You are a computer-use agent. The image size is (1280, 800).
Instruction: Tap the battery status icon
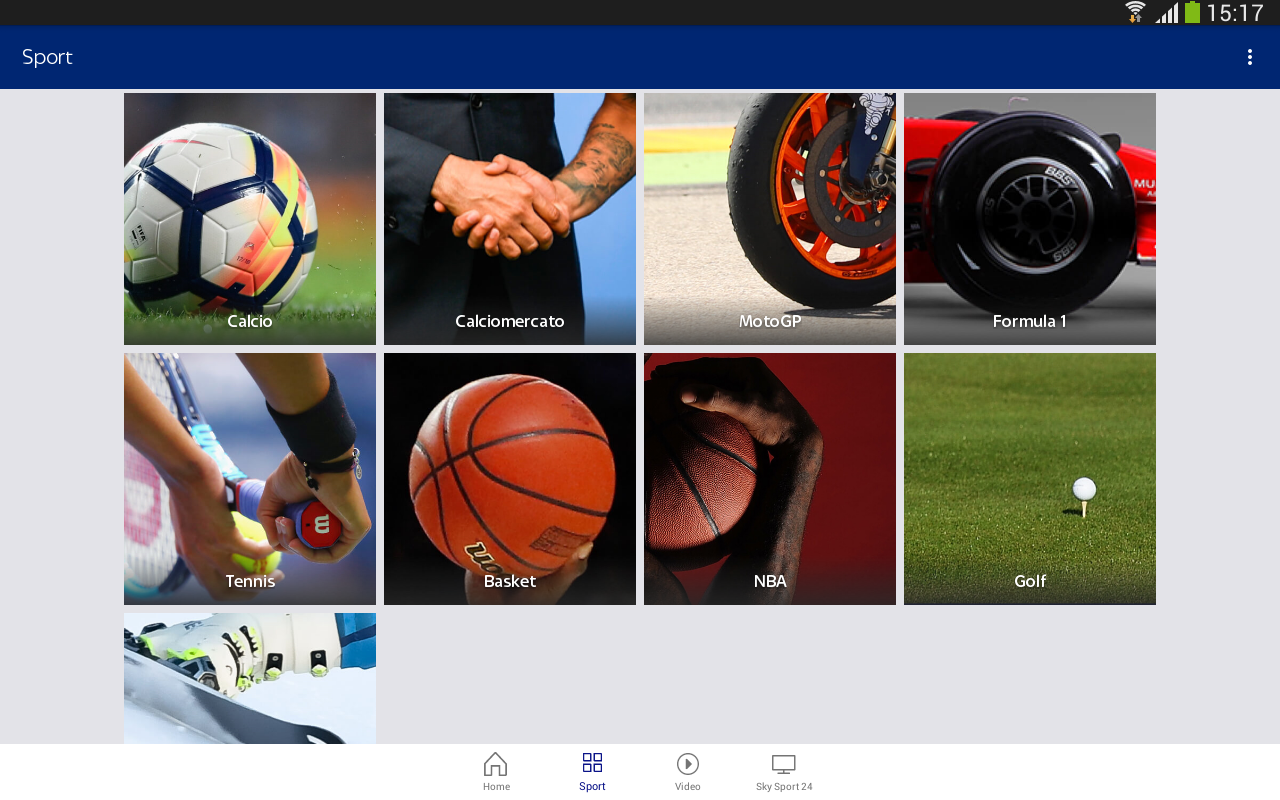pos(1192,13)
